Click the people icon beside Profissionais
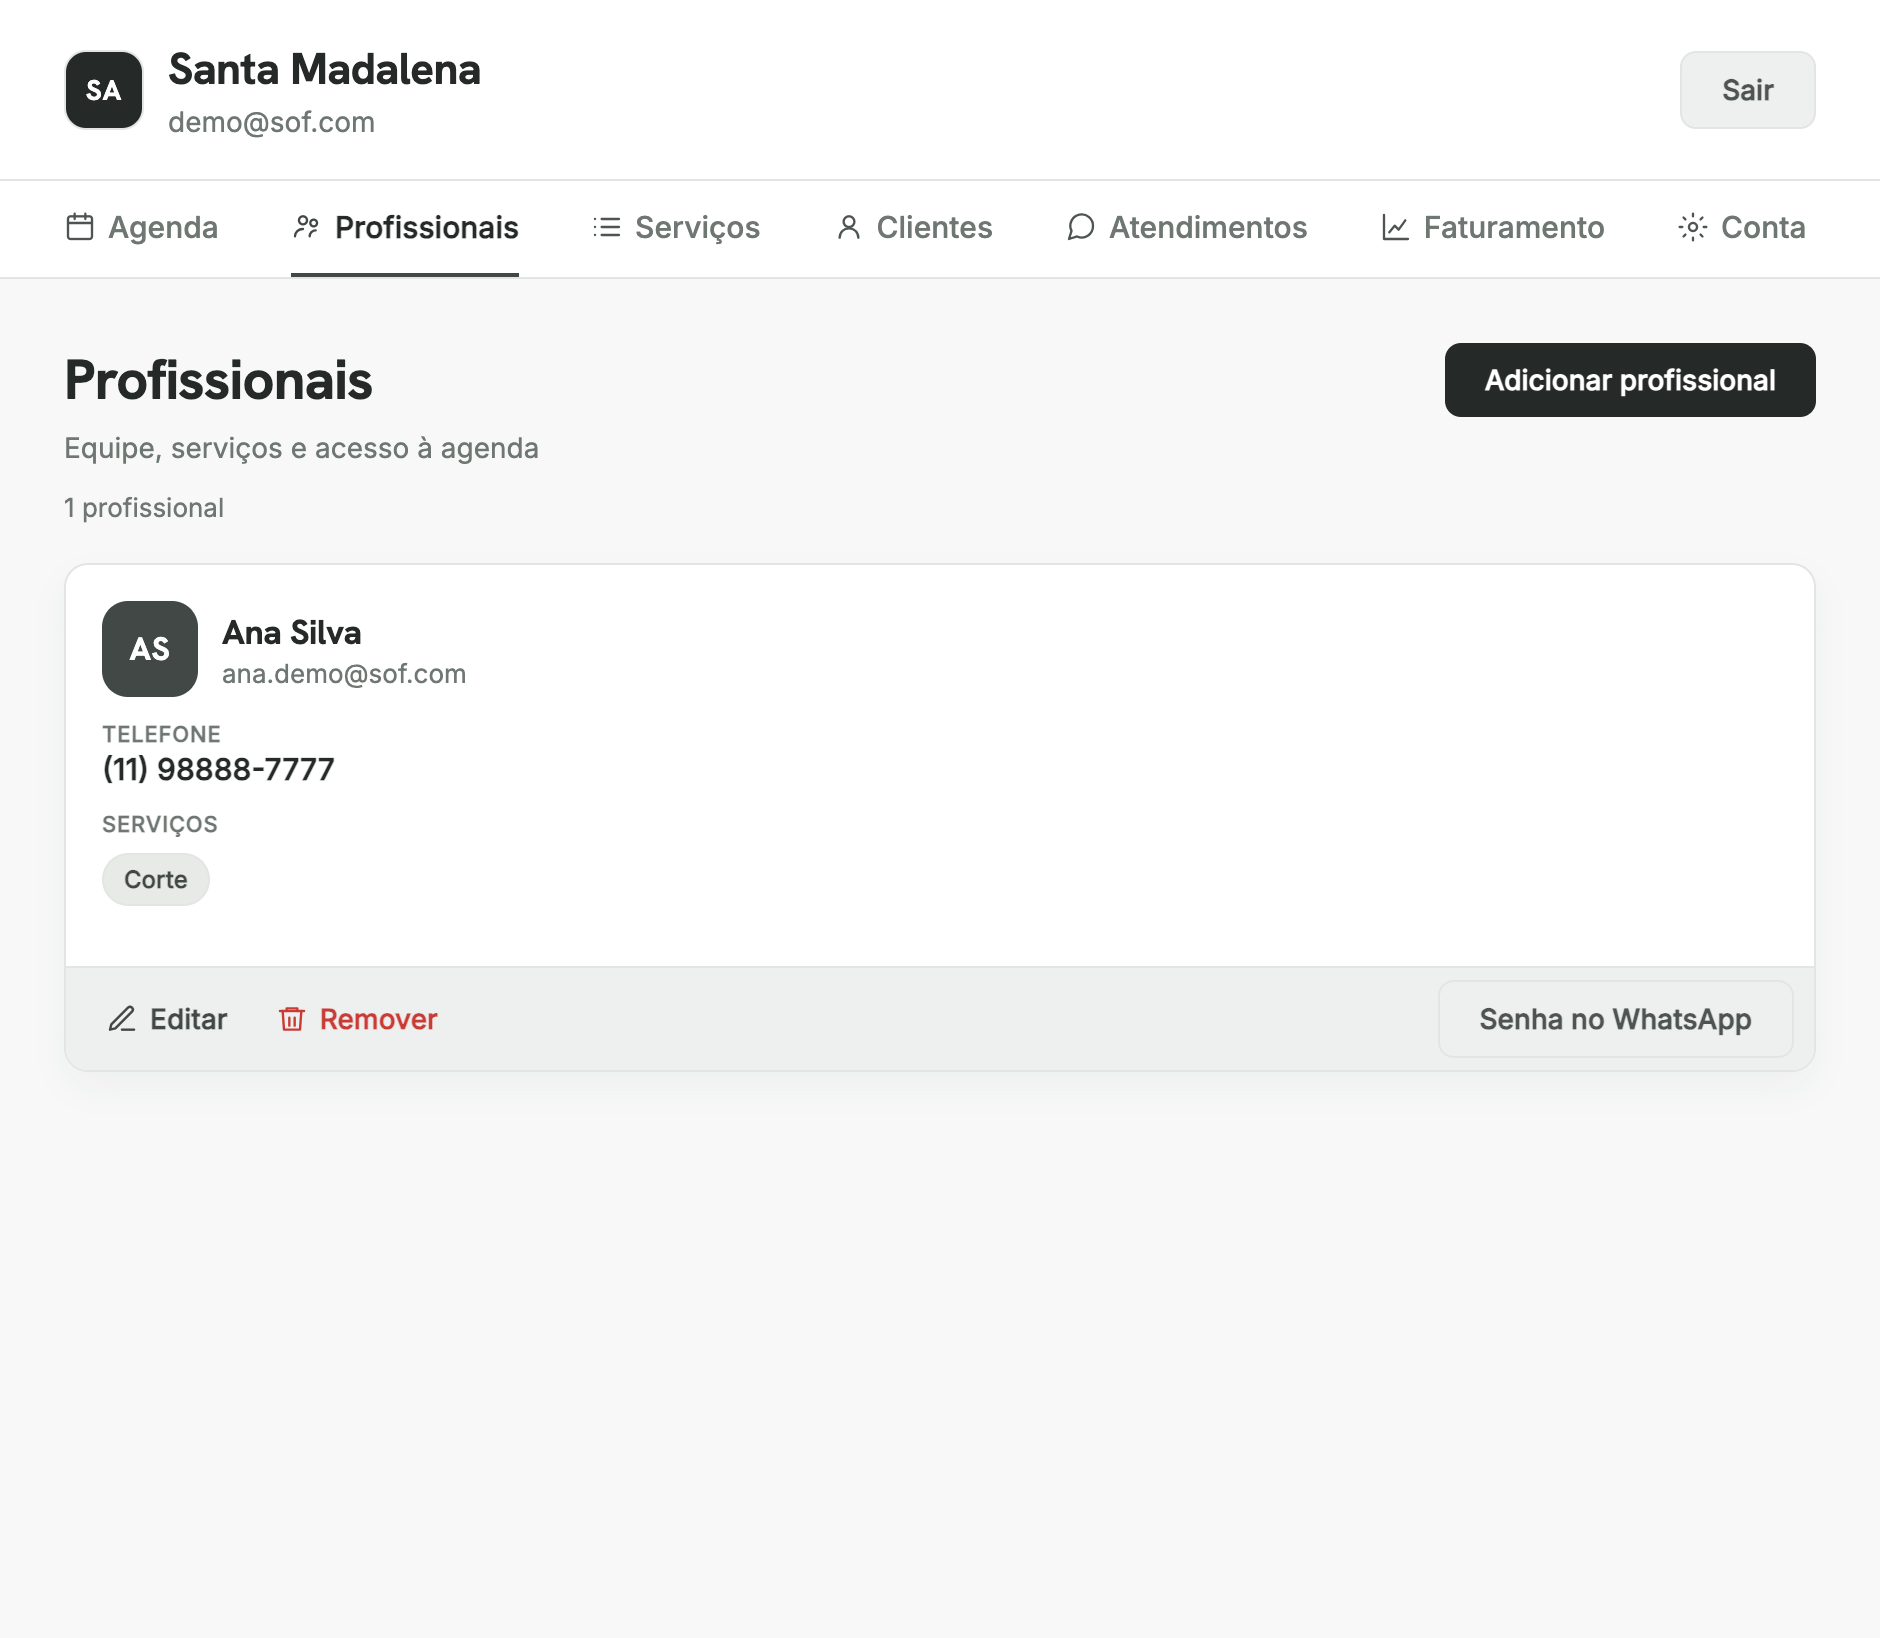1880x1638 pixels. coord(306,227)
